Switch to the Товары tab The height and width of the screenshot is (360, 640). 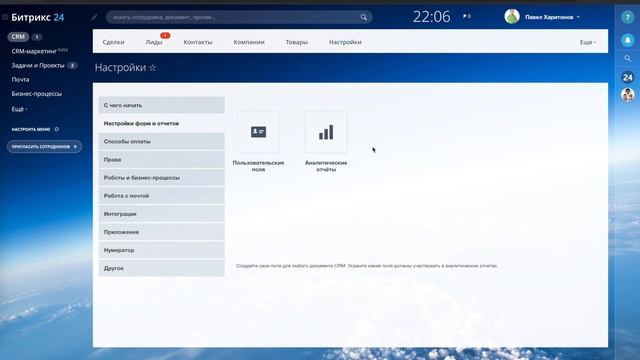tap(297, 42)
